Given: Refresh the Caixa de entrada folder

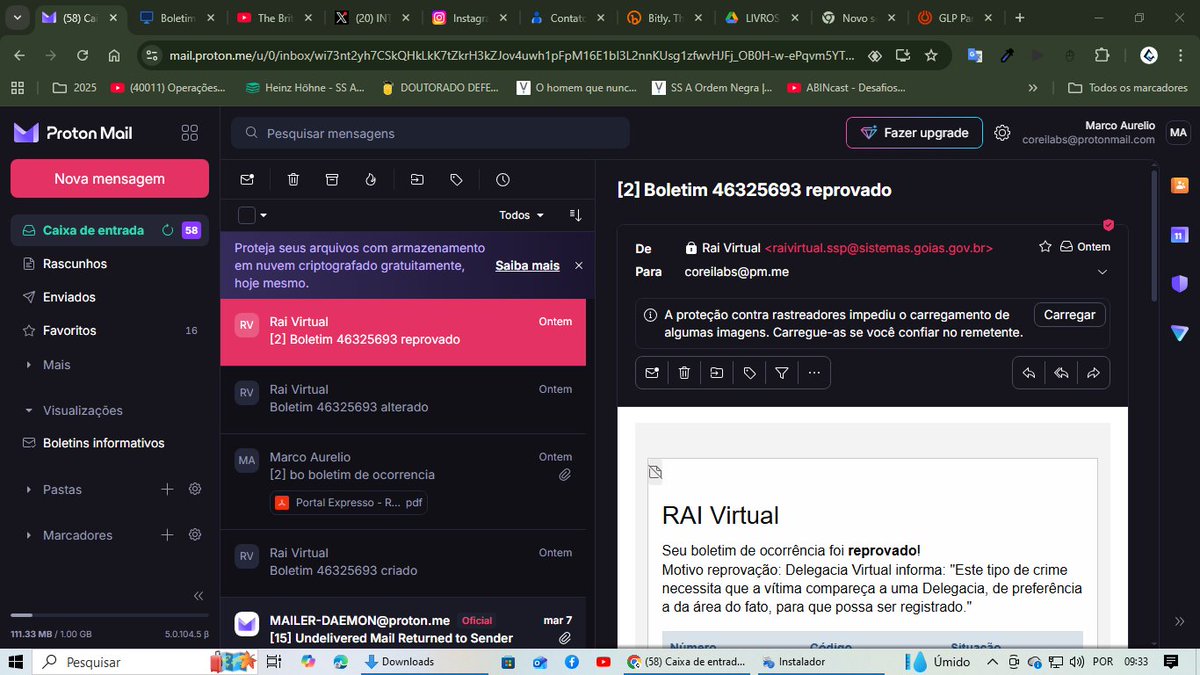Looking at the screenshot, I should tap(168, 230).
